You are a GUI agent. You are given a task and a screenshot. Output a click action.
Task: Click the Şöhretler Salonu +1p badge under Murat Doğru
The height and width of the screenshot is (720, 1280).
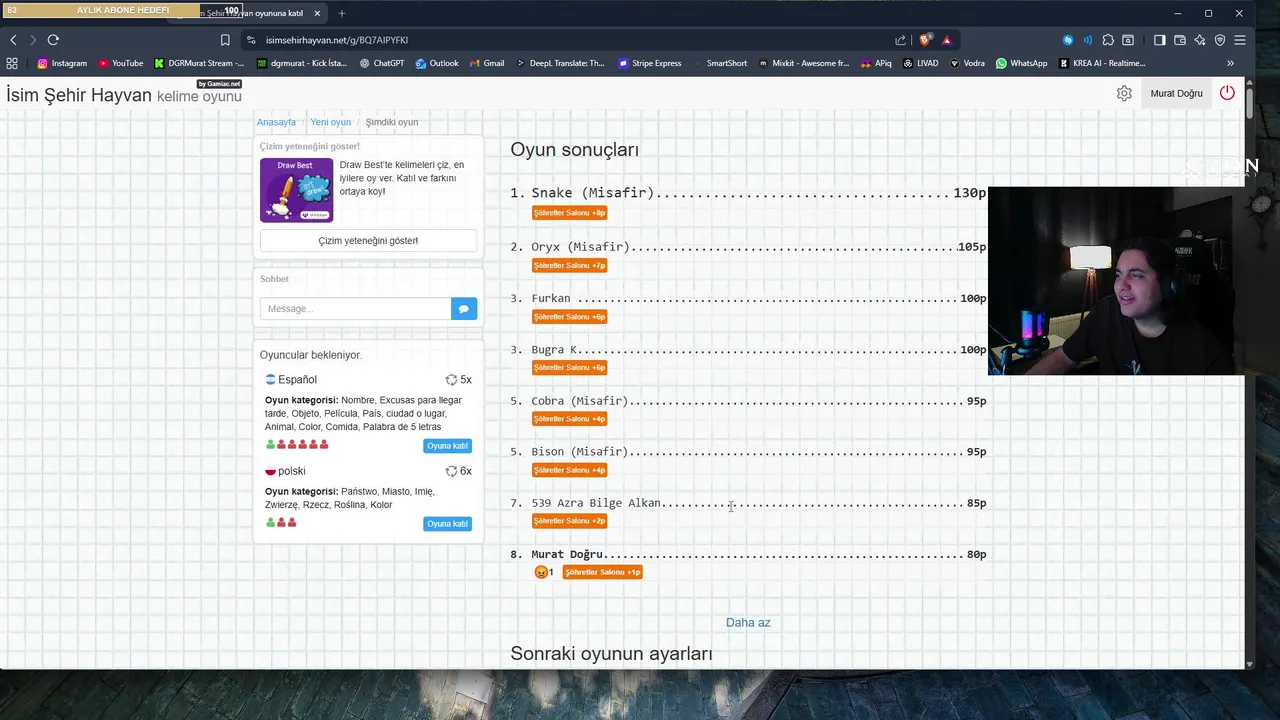pyautogui.click(x=602, y=572)
